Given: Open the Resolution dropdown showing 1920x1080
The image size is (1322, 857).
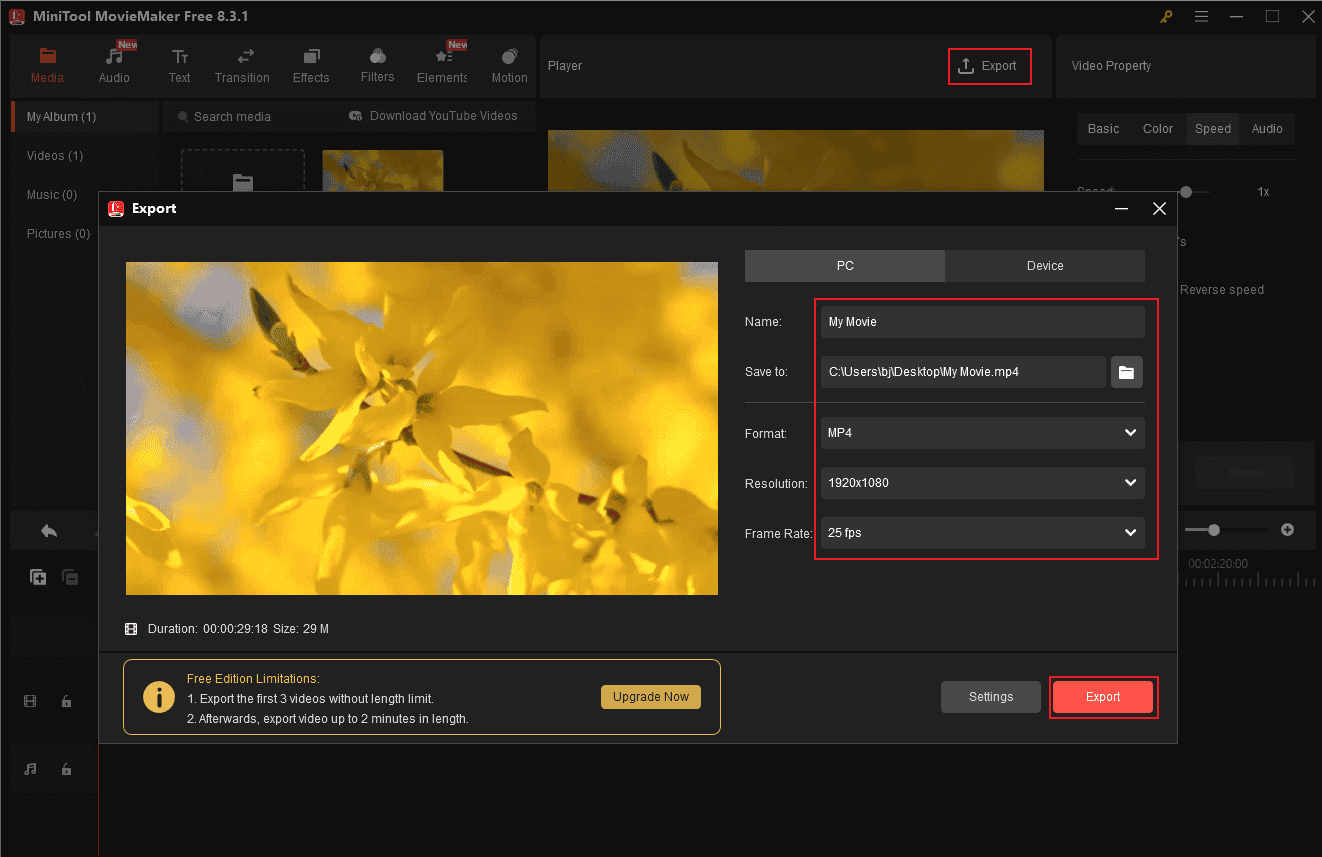Looking at the screenshot, I should [x=982, y=483].
